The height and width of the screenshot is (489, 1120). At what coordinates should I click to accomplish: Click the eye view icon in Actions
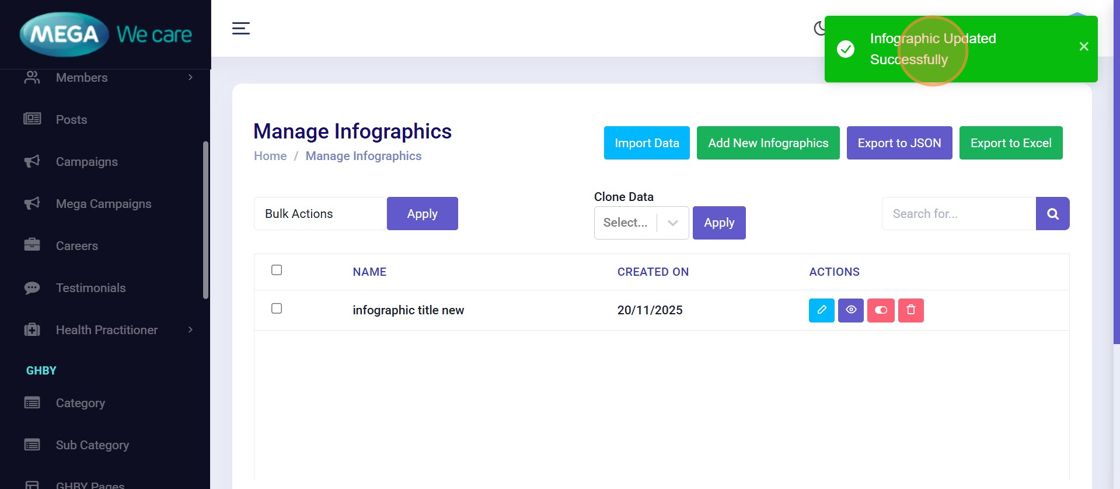pos(851,310)
